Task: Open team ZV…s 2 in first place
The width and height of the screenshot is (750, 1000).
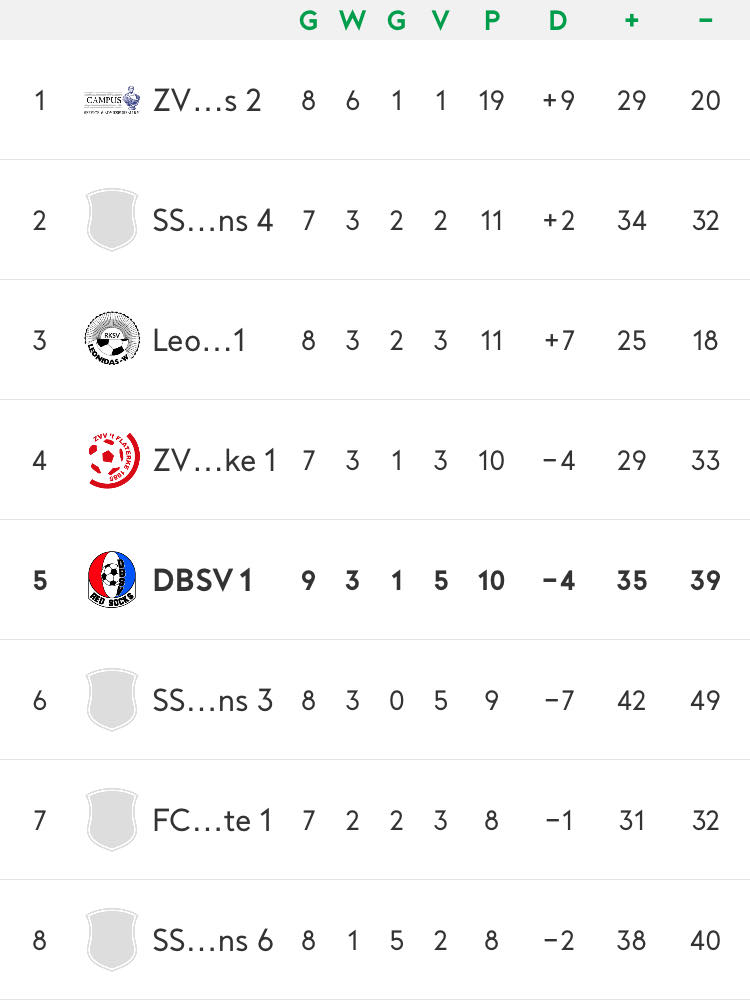Action: pos(207,101)
